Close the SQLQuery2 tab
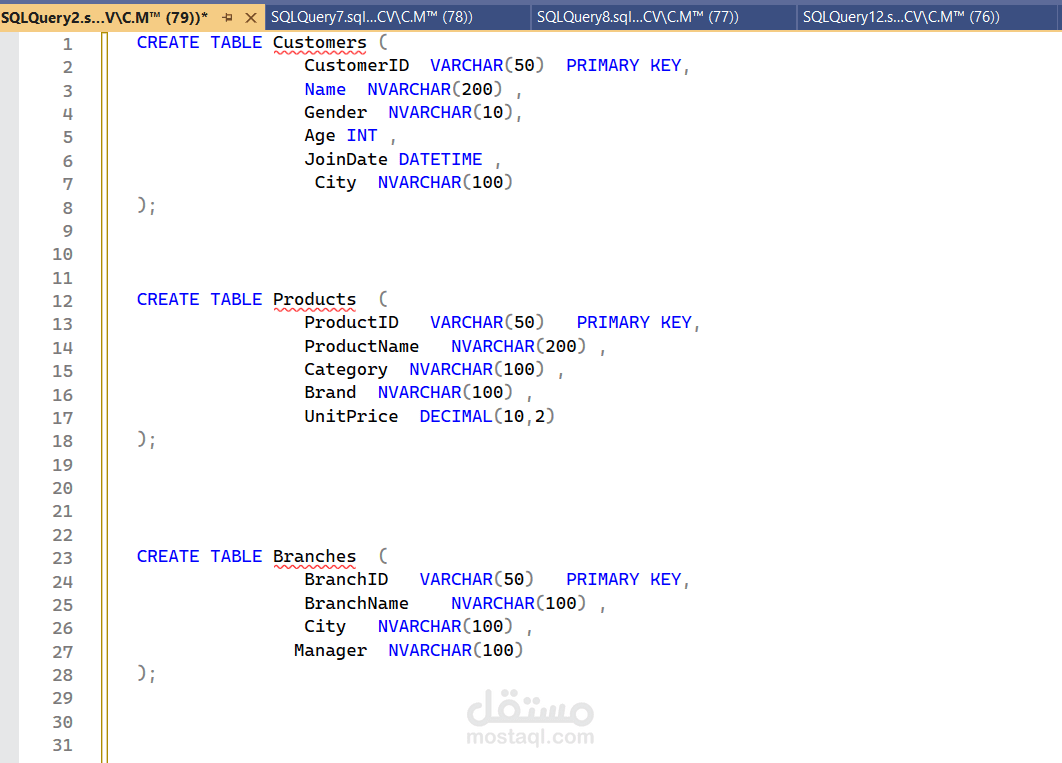 pos(251,18)
